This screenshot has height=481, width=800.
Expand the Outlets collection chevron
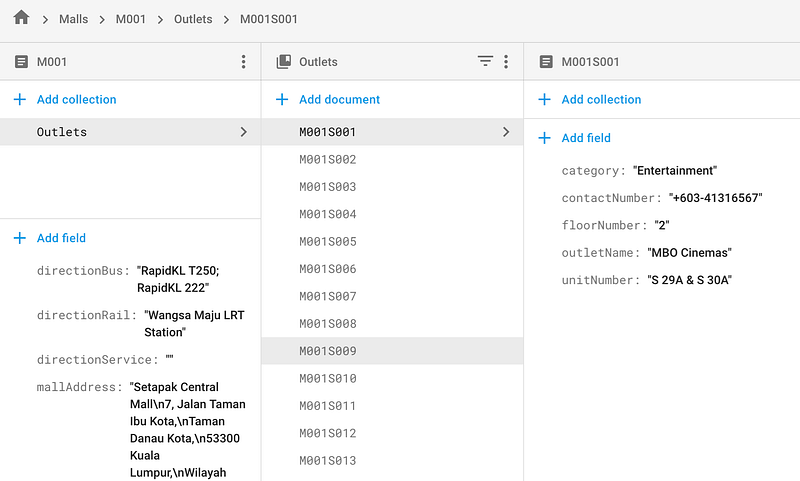(x=243, y=132)
